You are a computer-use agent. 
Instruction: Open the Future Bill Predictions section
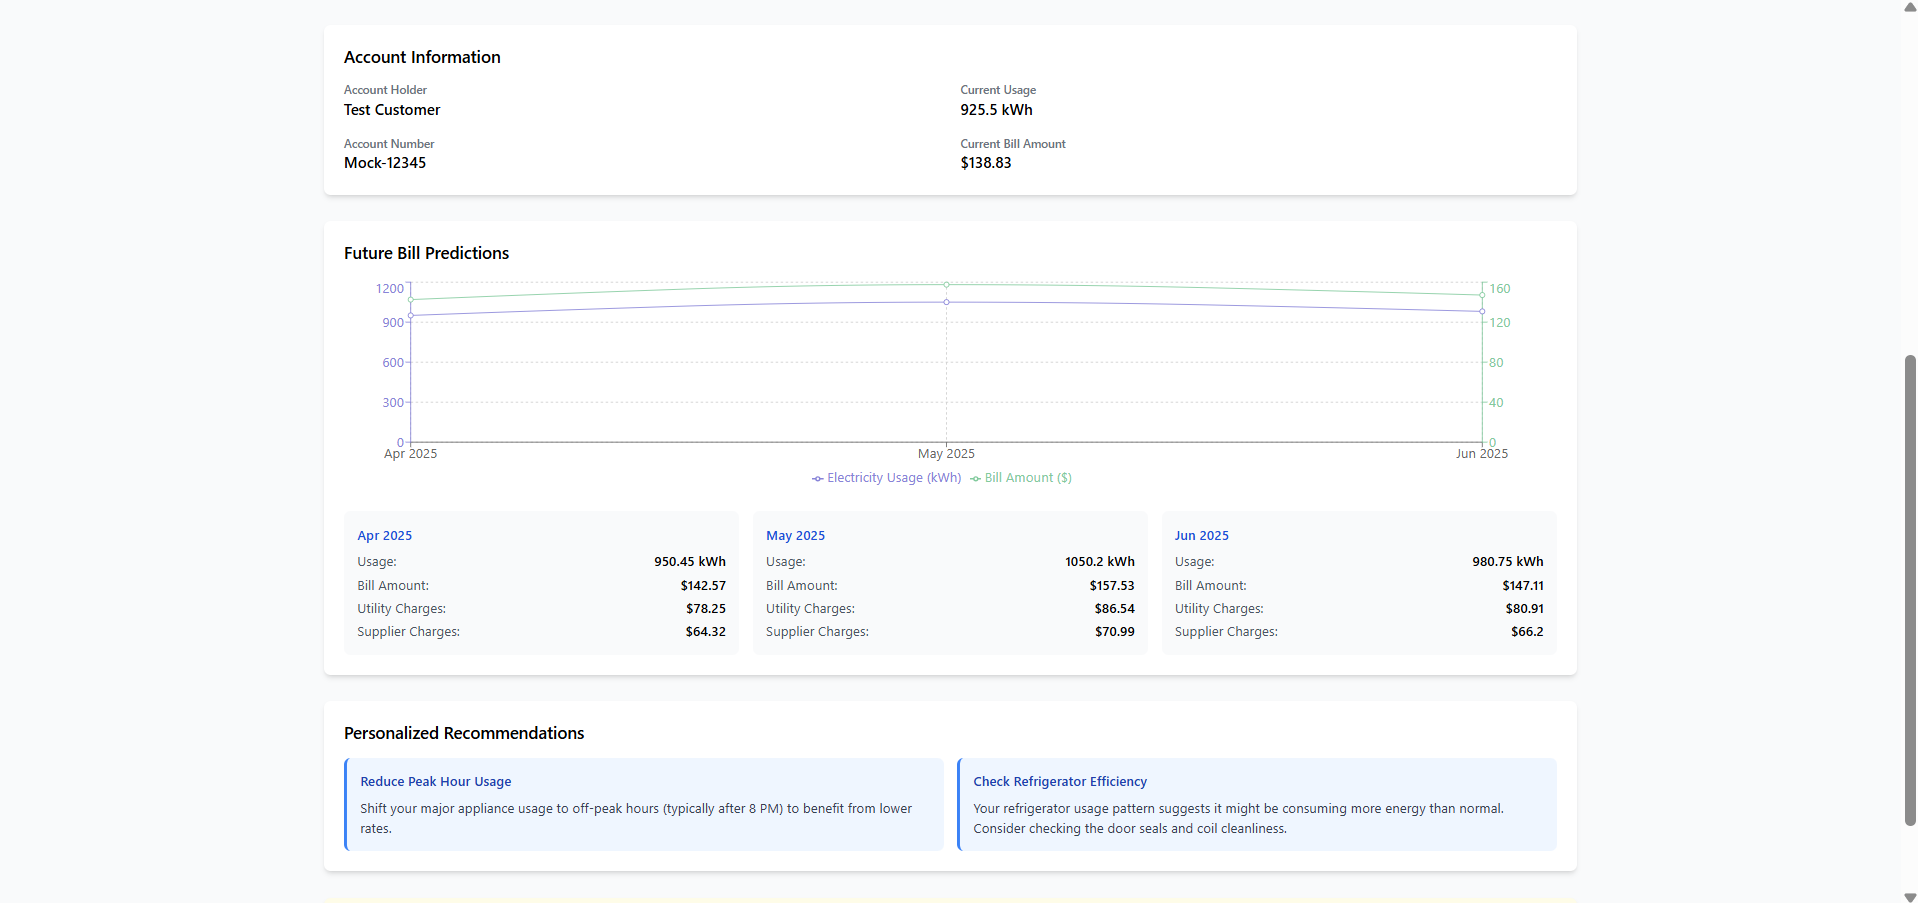click(425, 253)
